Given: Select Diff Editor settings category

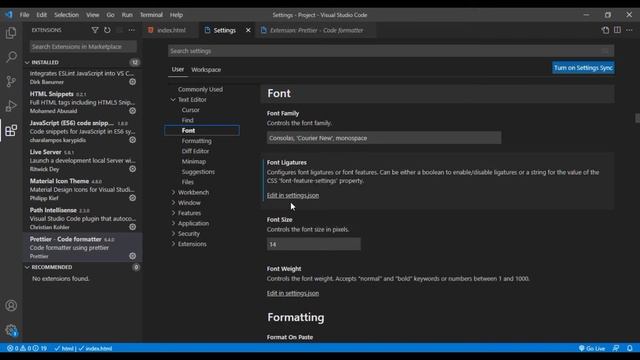Looking at the screenshot, I should click(196, 151).
